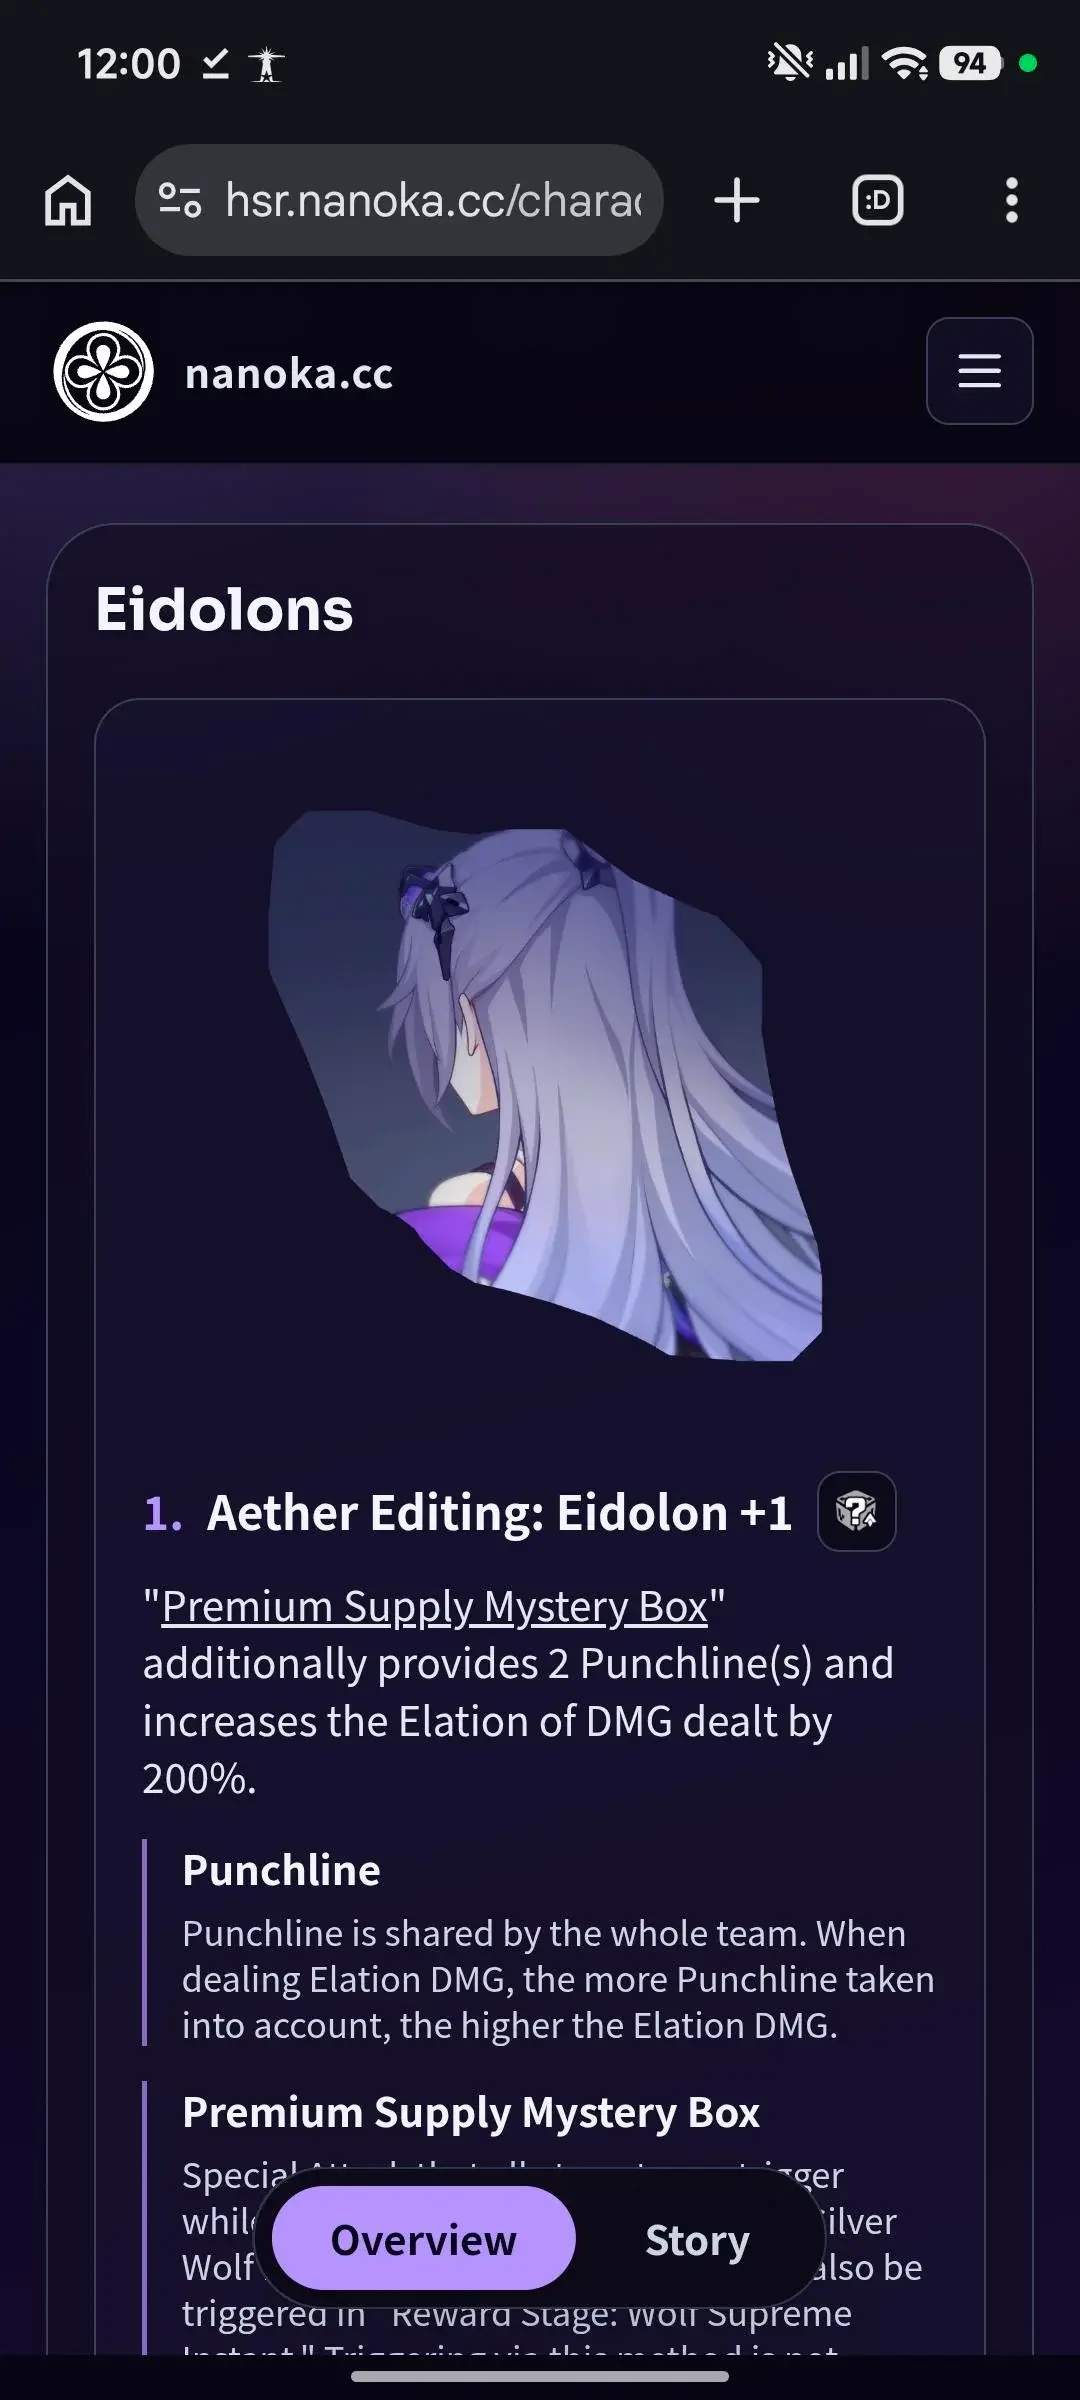Click the nanoka.cc site title
The image size is (1080, 2400).
289,373
